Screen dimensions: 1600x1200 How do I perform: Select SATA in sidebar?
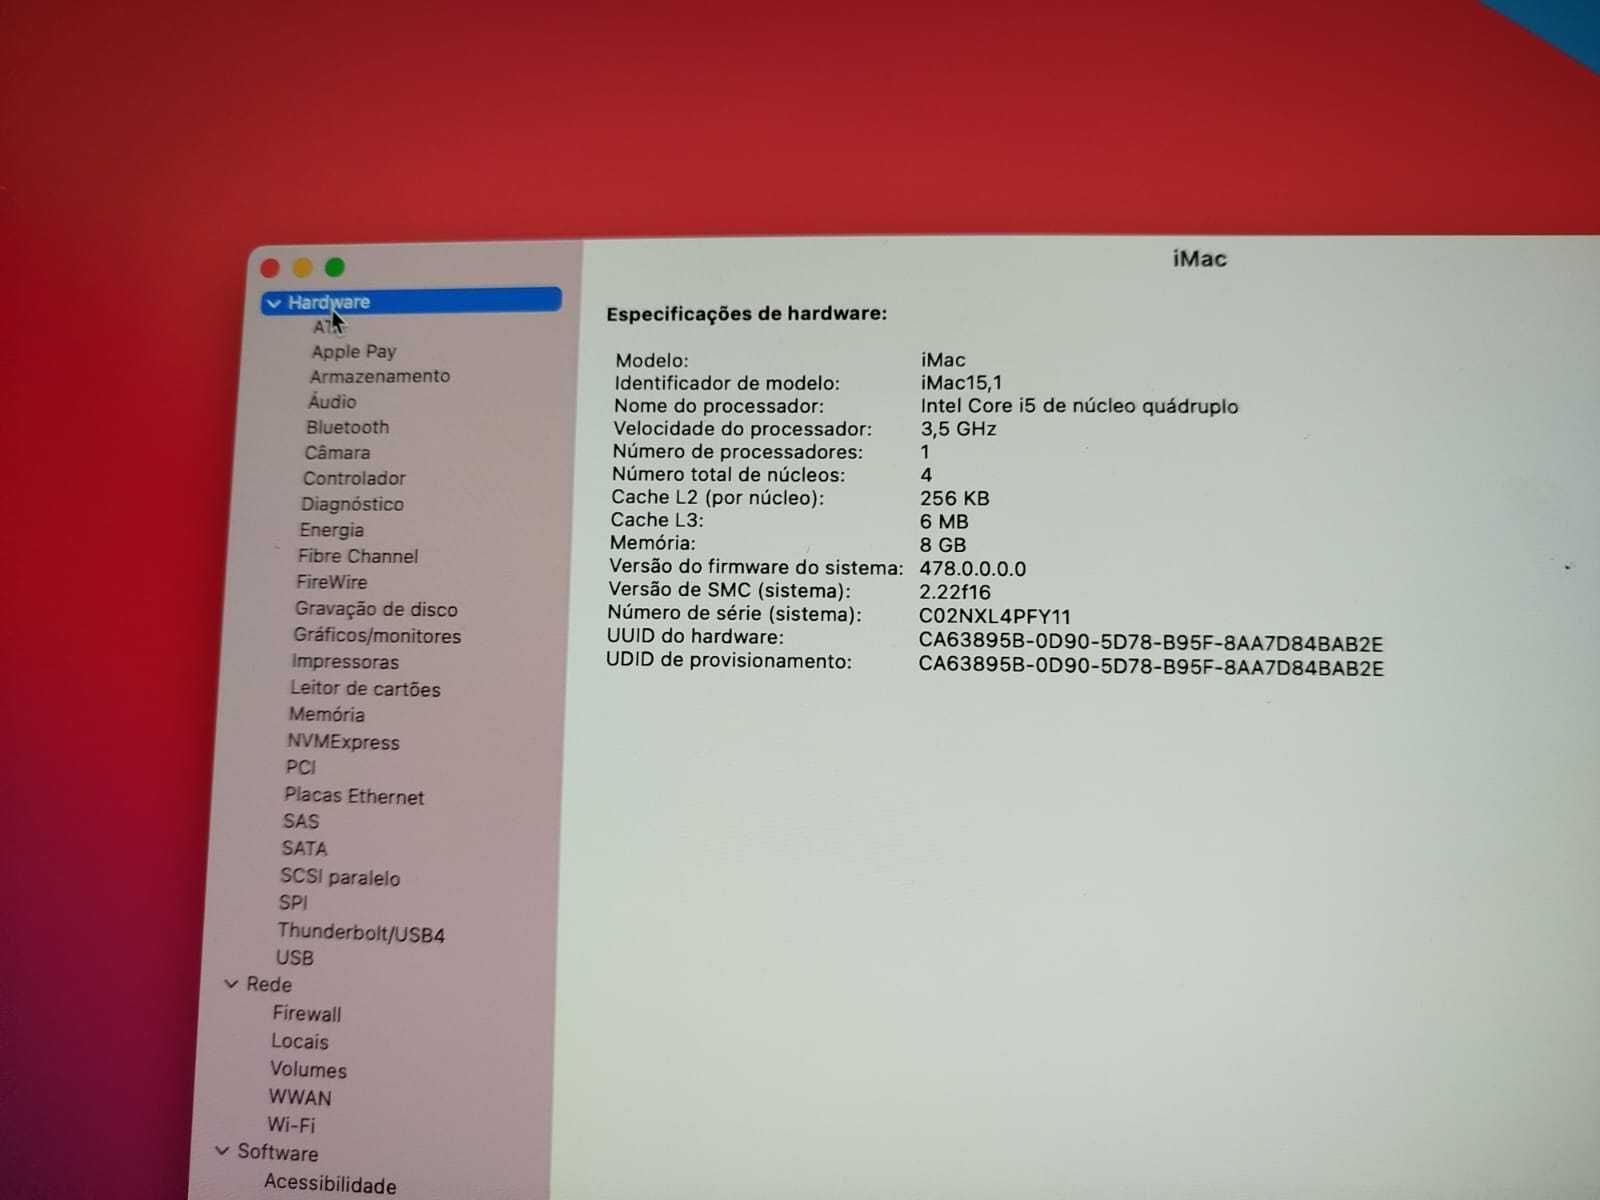(304, 849)
